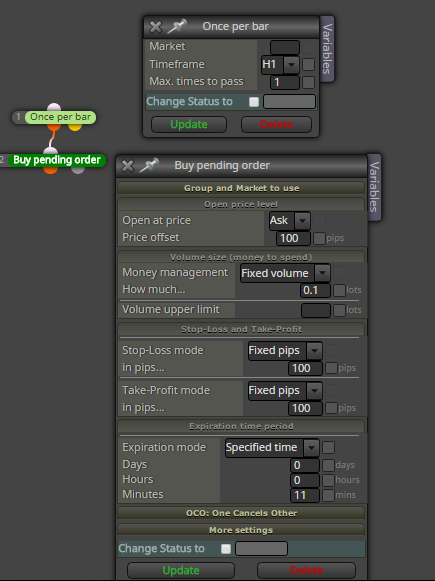Toggle the Stop-Loss mode variable checkbox
Screen dimensions: 435x581
point(331,350)
